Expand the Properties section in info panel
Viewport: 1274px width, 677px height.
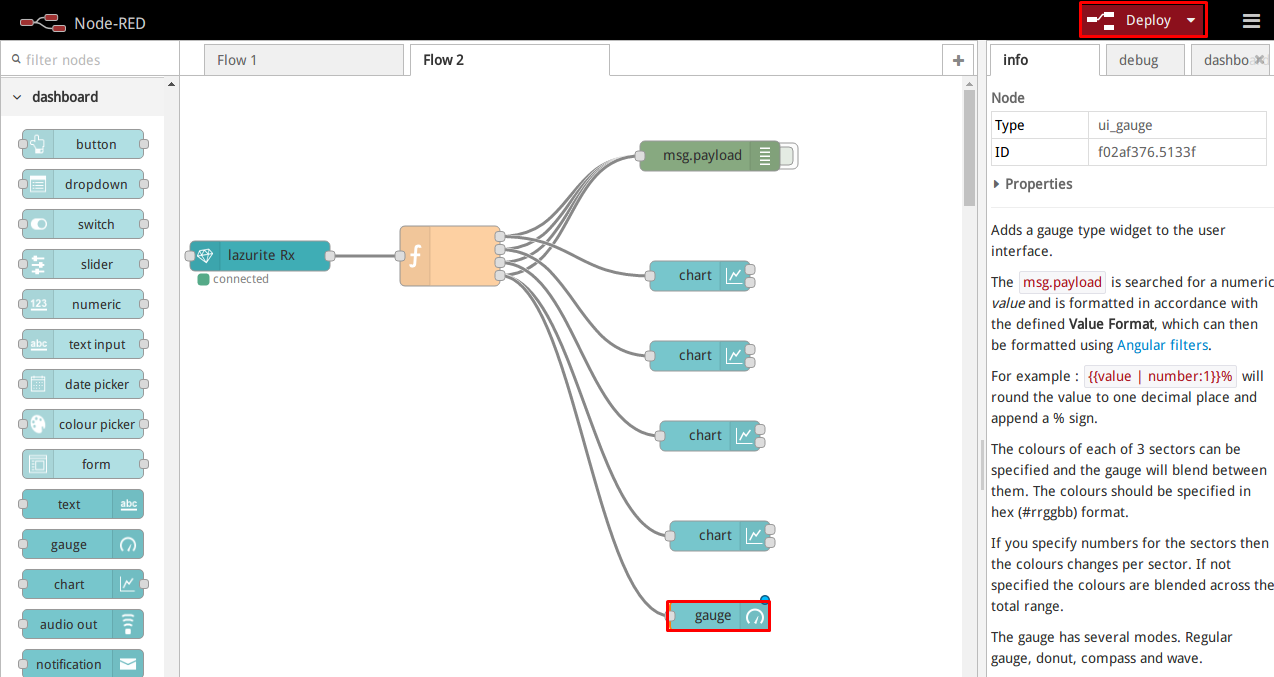pyautogui.click(x=1033, y=184)
